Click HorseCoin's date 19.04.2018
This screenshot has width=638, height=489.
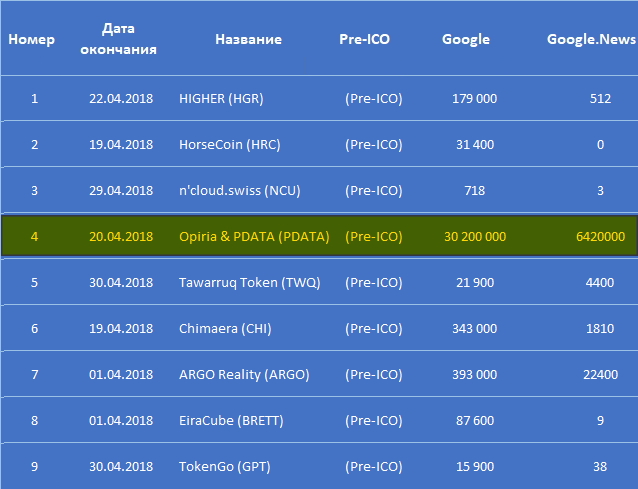pyautogui.click(x=121, y=144)
